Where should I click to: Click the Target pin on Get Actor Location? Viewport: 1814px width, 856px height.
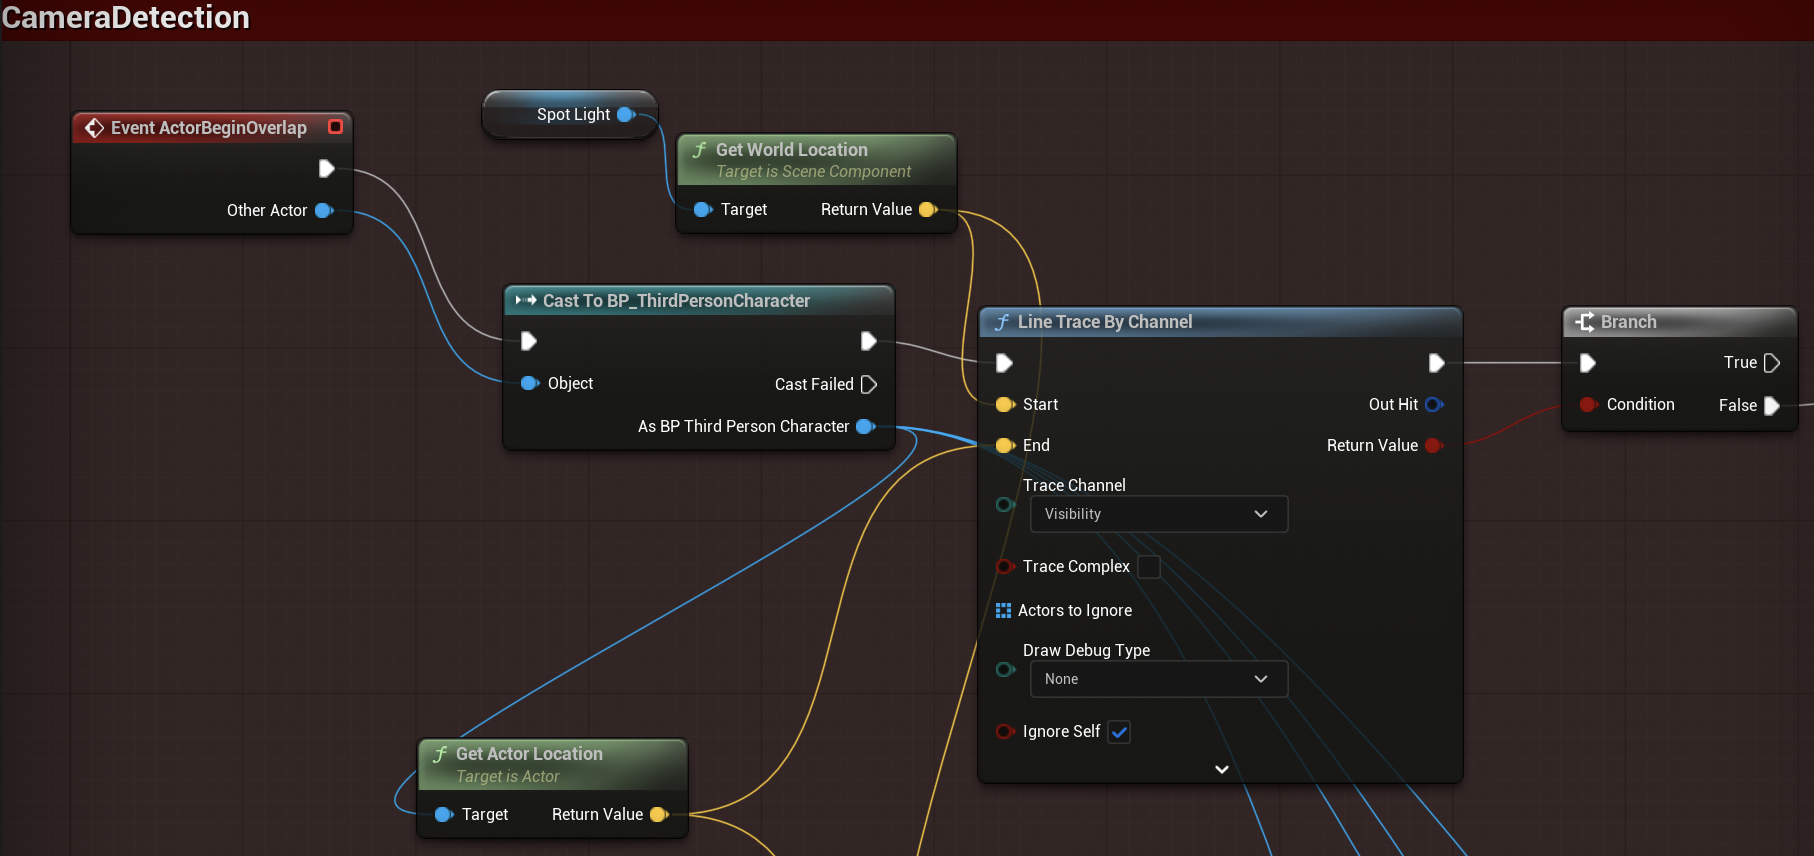pos(444,814)
